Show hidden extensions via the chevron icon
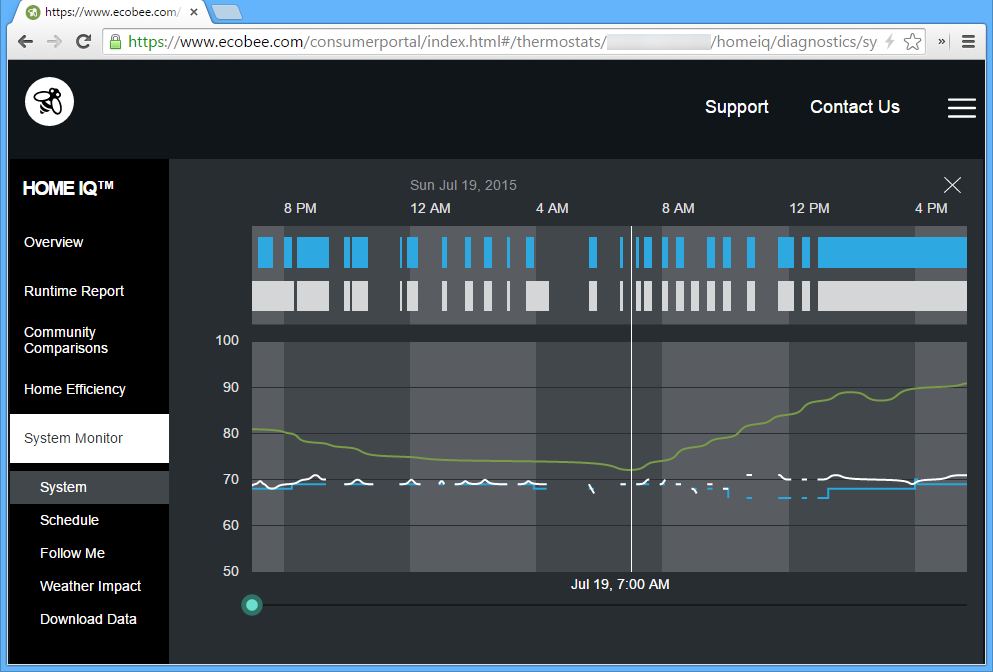 [942, 42]
